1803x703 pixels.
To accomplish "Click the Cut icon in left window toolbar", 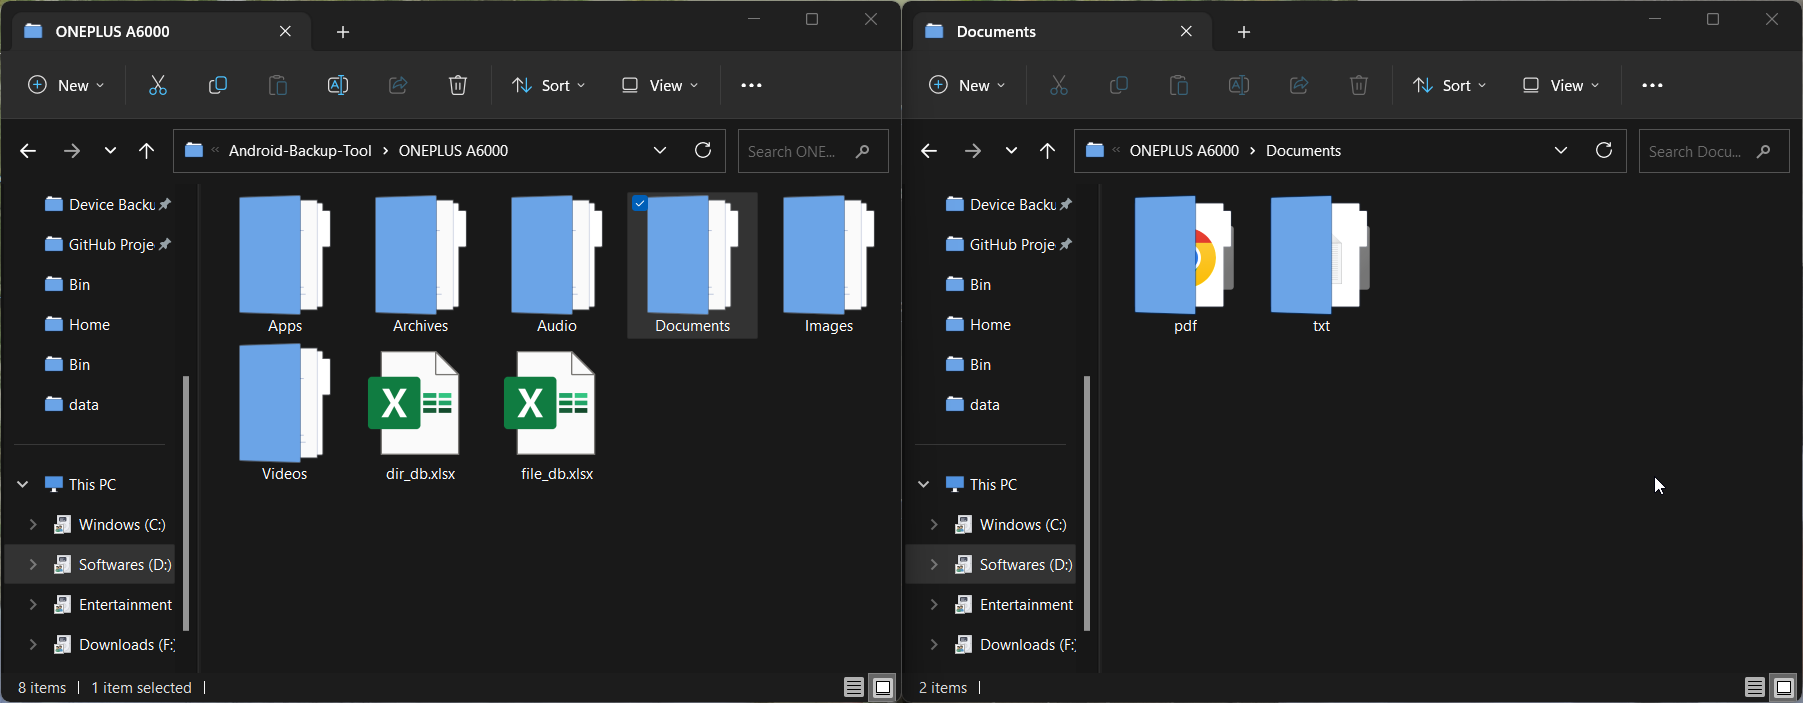I will pos(158,86).
